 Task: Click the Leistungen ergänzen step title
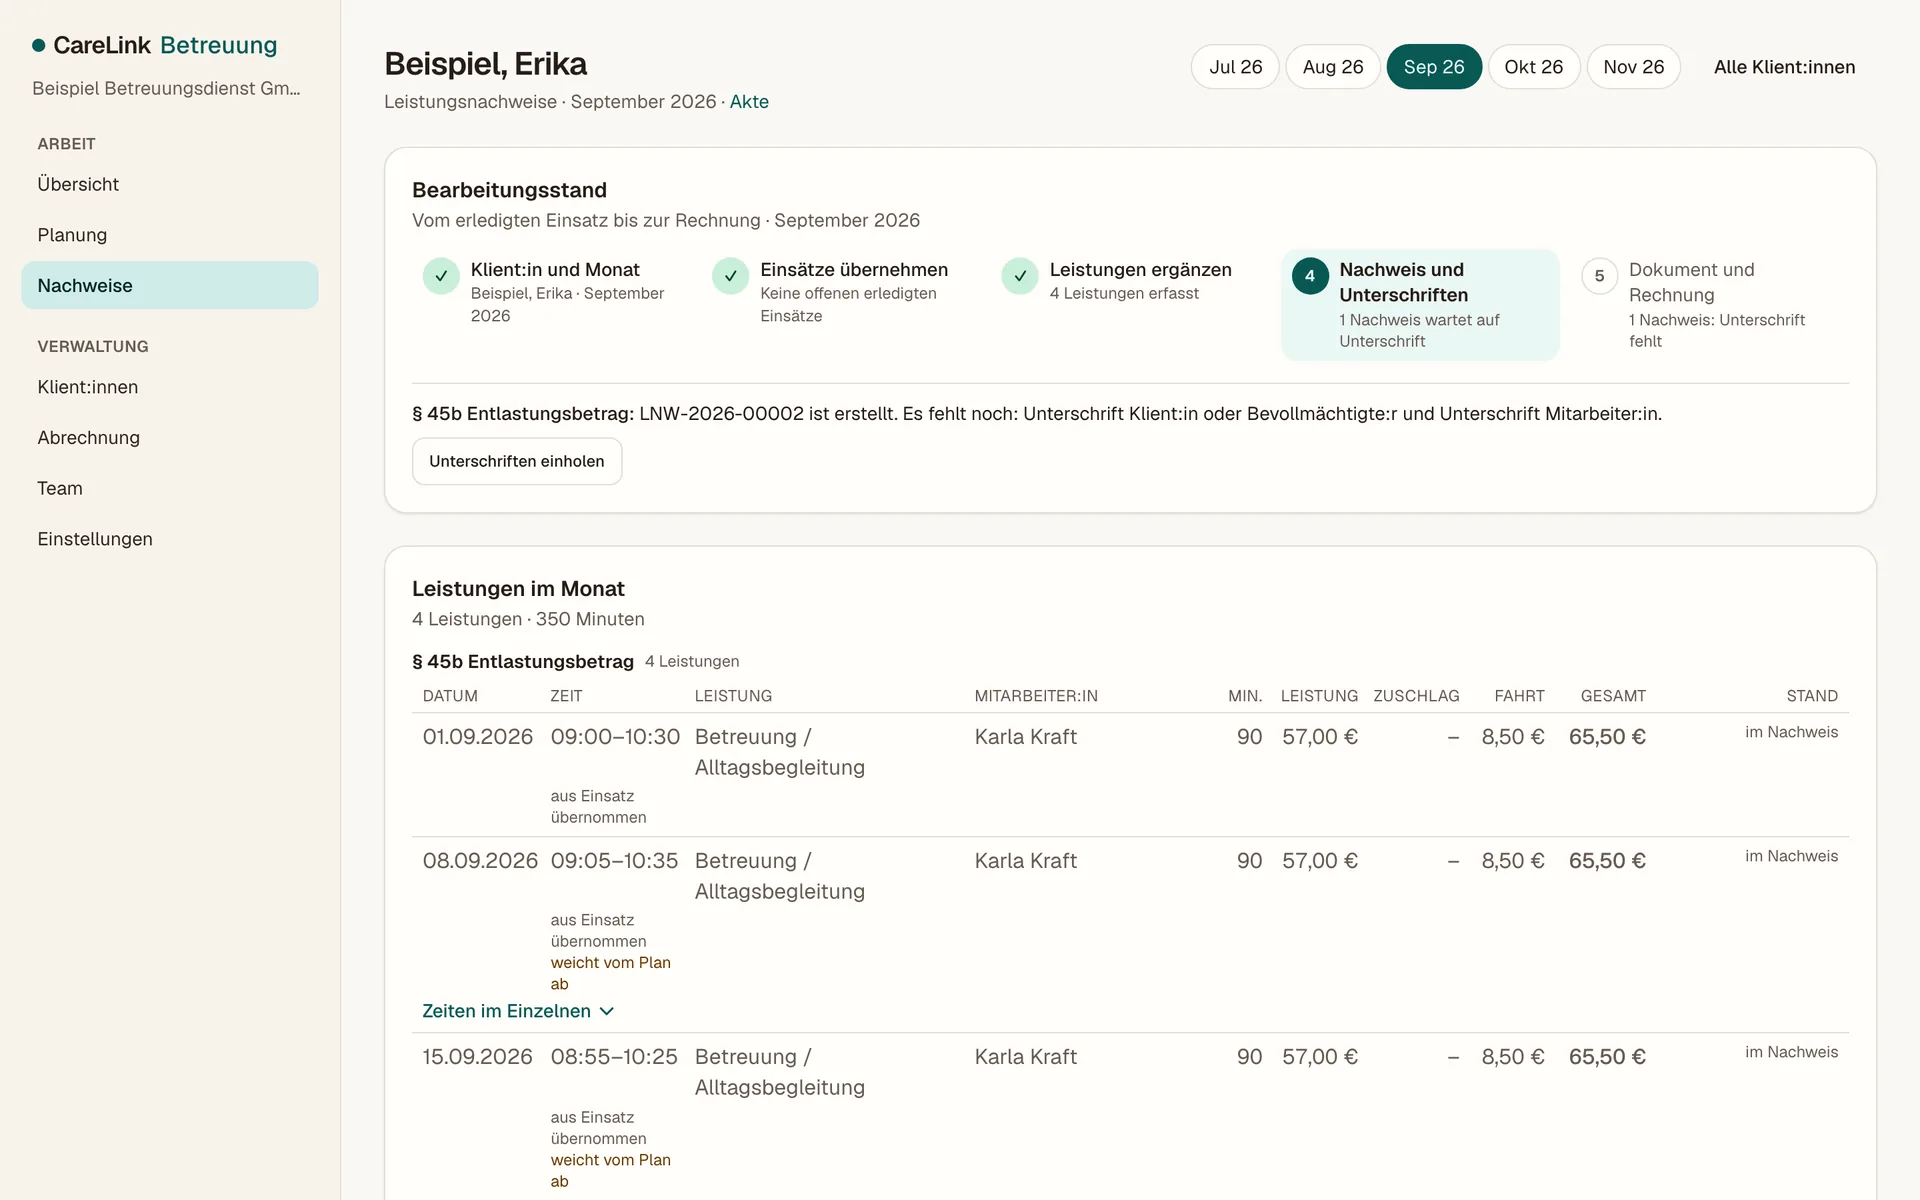pos(1141,270)
